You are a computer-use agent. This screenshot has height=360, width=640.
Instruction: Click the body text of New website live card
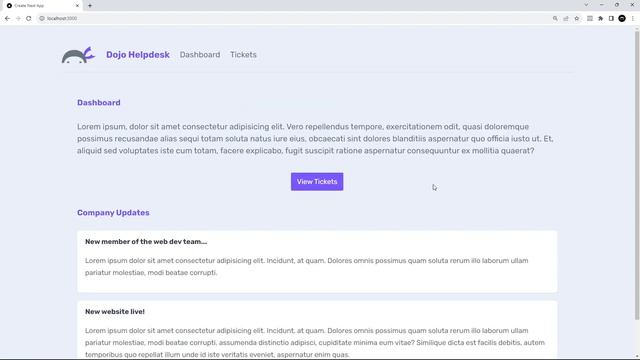tap(315, 342)
